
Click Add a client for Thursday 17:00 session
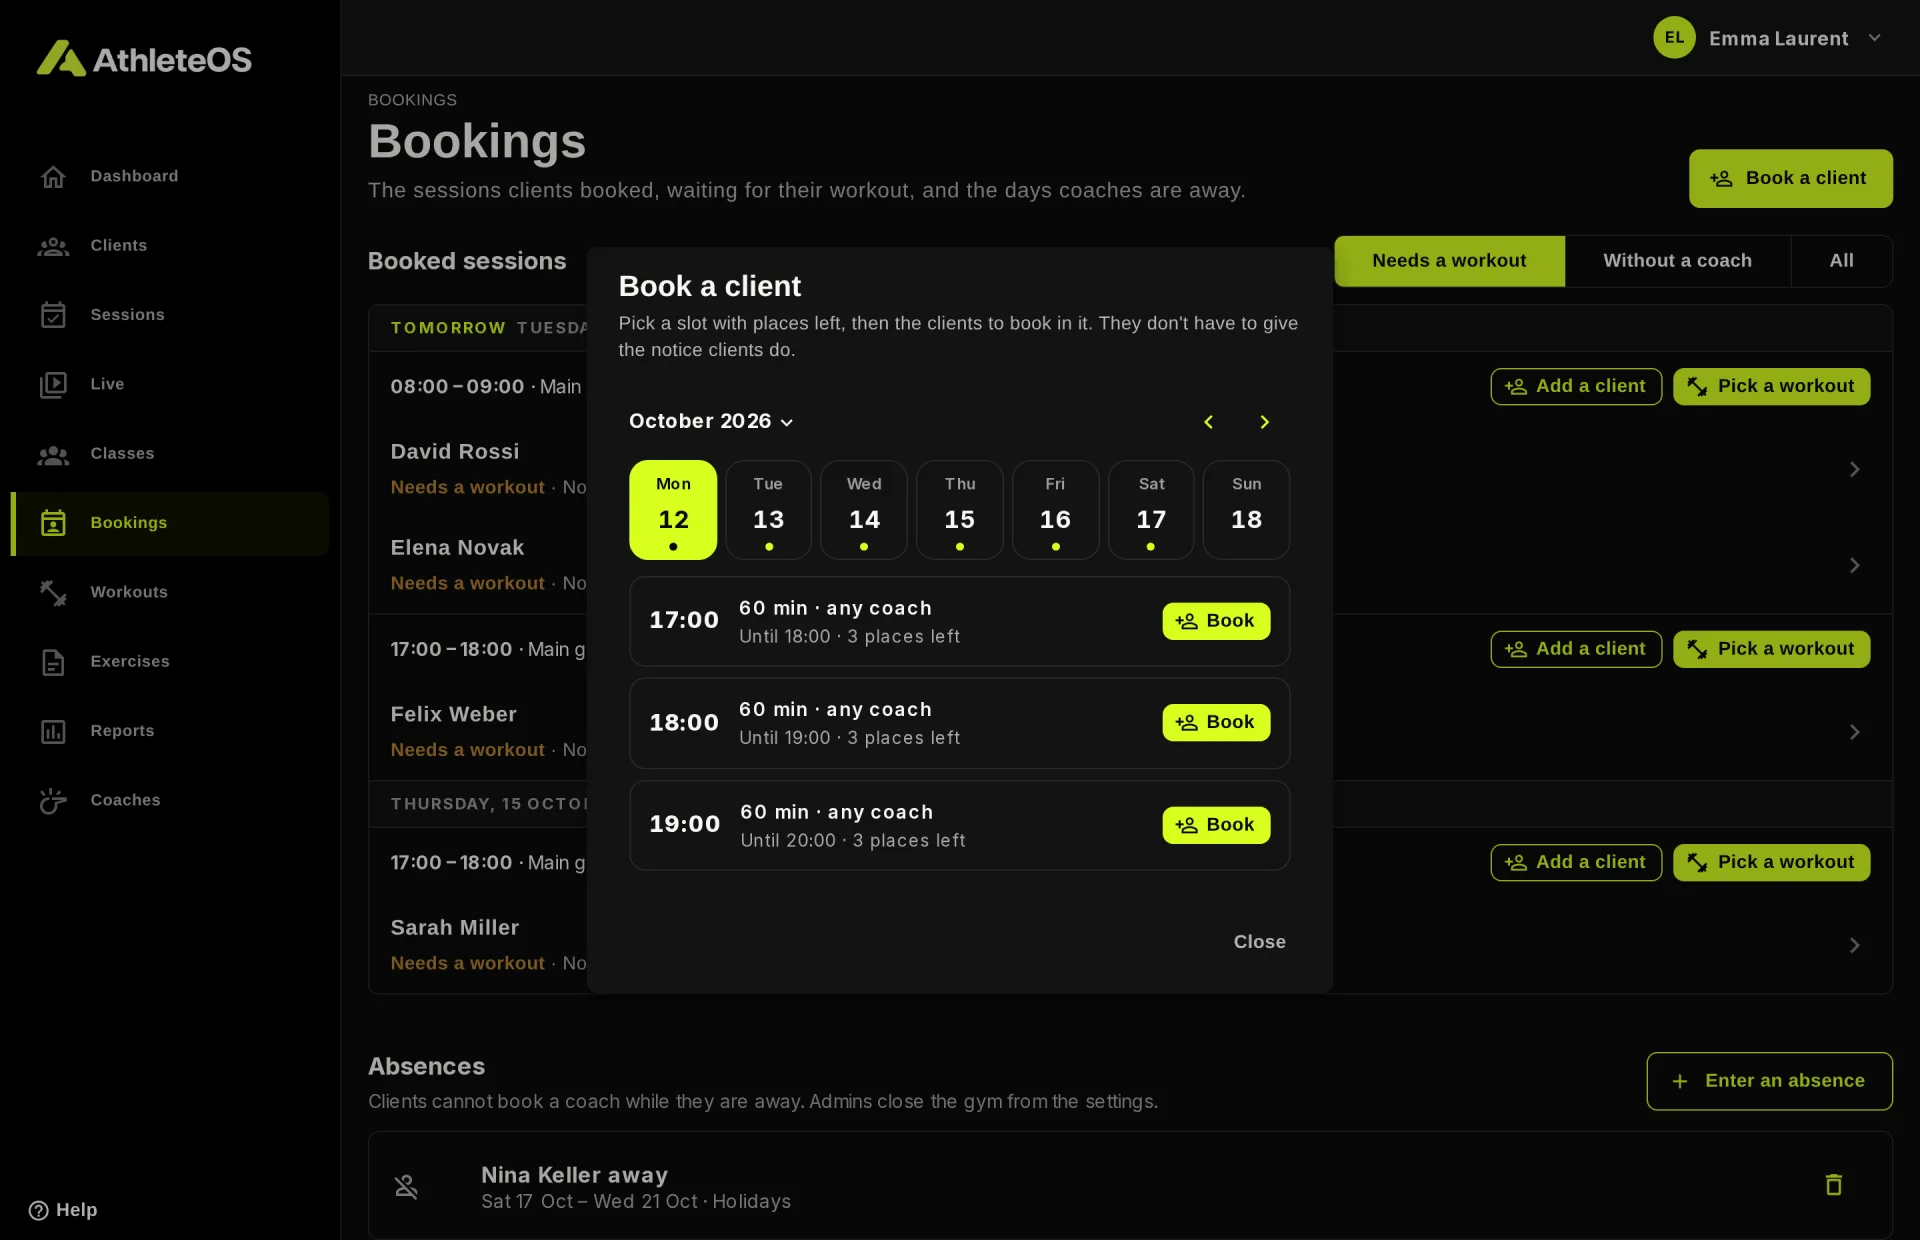pos(1576,862)
